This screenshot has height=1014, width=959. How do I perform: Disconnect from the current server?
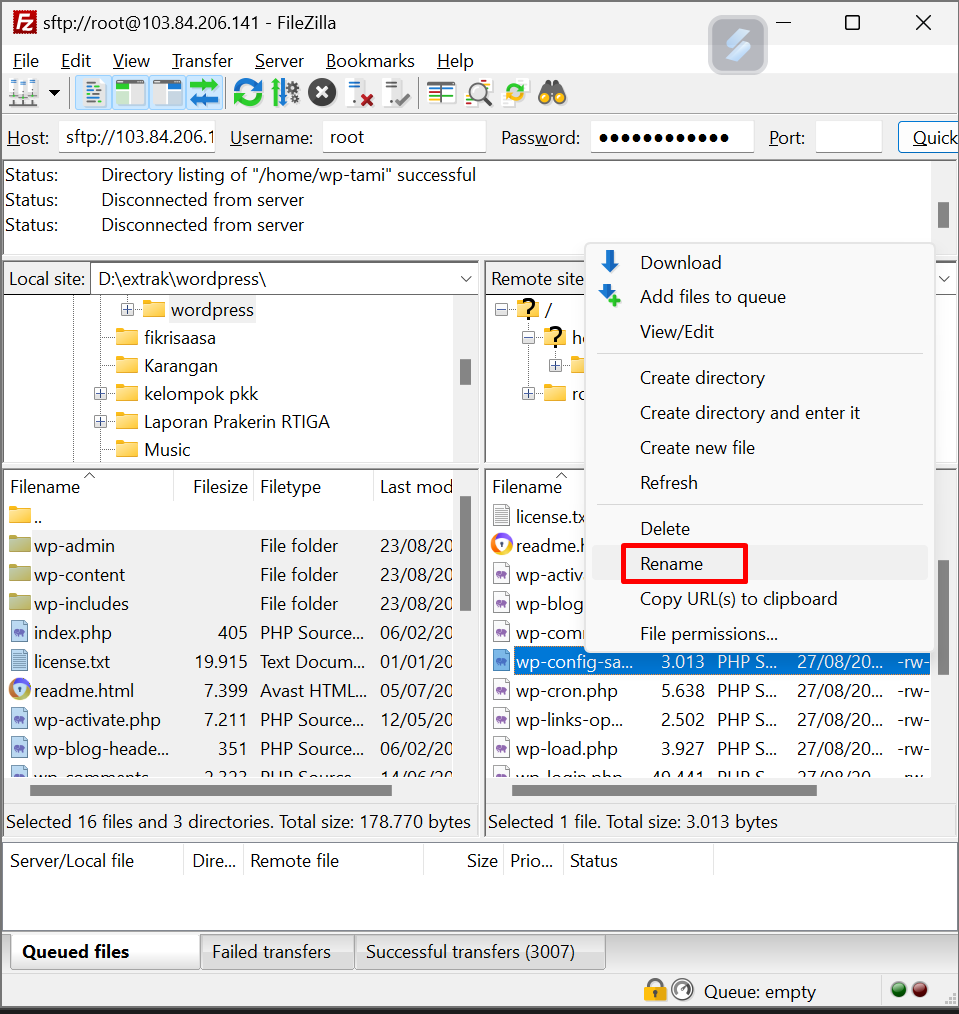point(360,94)
